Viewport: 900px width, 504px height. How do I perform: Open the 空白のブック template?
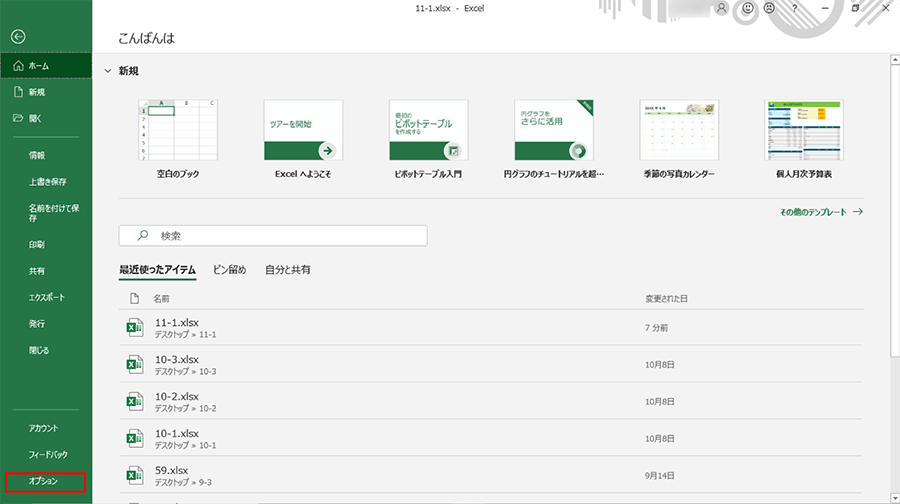pyautogui.click(x=178, y=139)
